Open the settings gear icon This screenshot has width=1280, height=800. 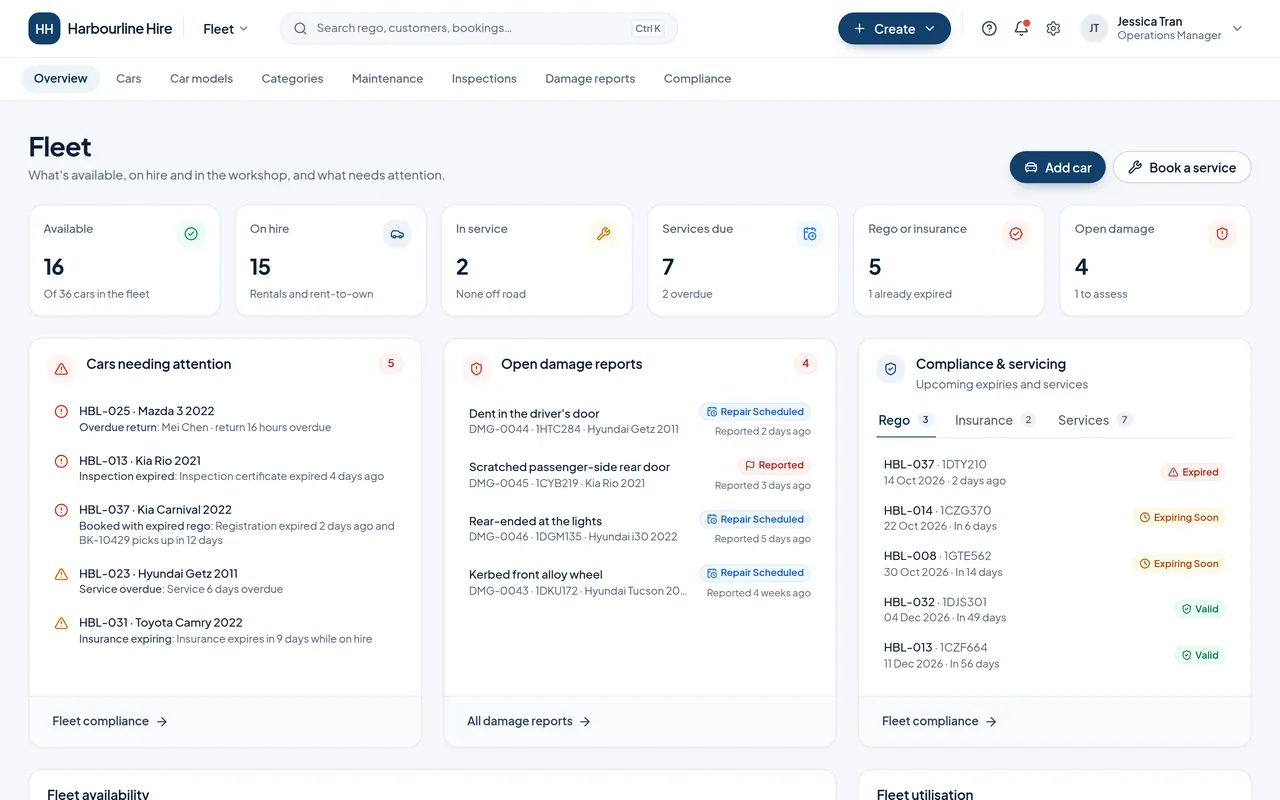click(1053, 29)
